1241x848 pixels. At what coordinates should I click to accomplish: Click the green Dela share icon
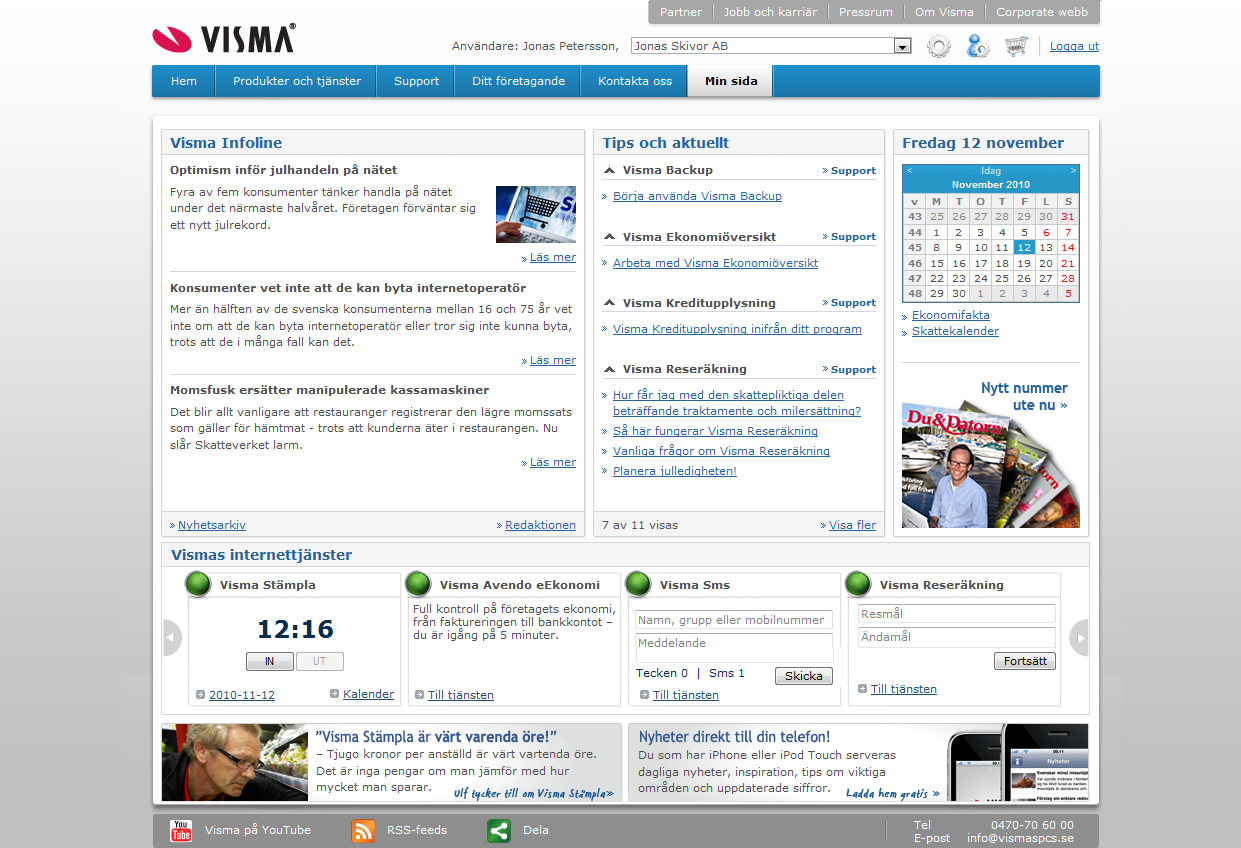click(499, 830)
